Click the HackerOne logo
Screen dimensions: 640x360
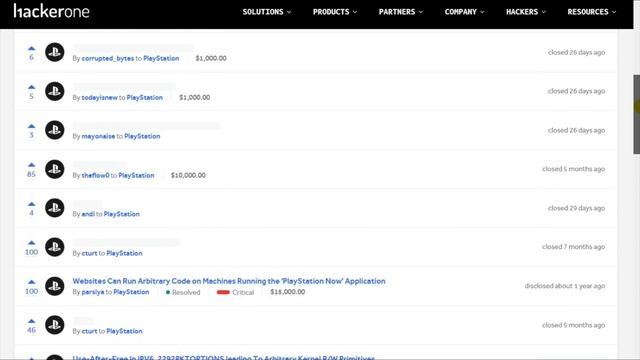(x=51, y=11)
